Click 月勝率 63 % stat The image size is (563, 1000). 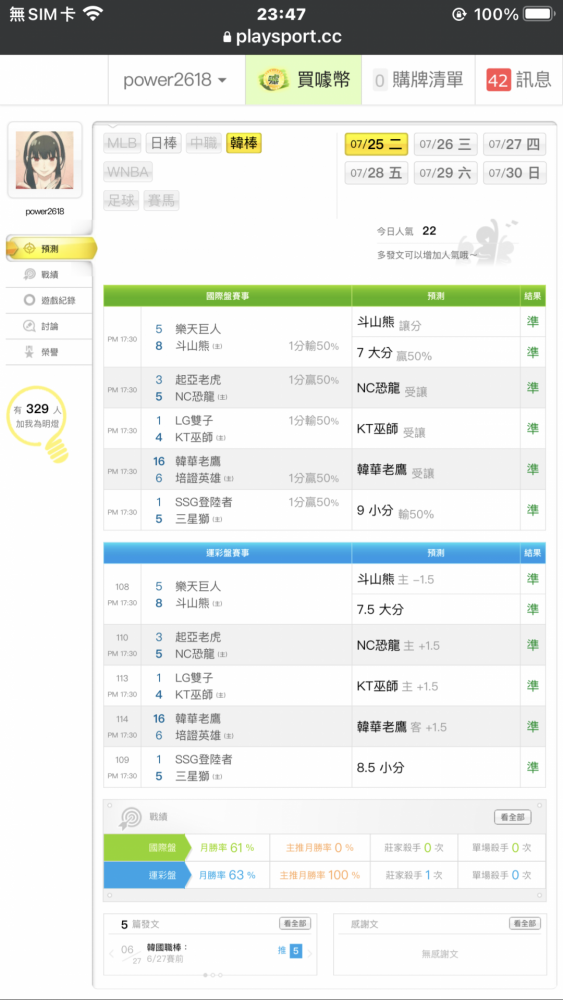coord(227,875)
